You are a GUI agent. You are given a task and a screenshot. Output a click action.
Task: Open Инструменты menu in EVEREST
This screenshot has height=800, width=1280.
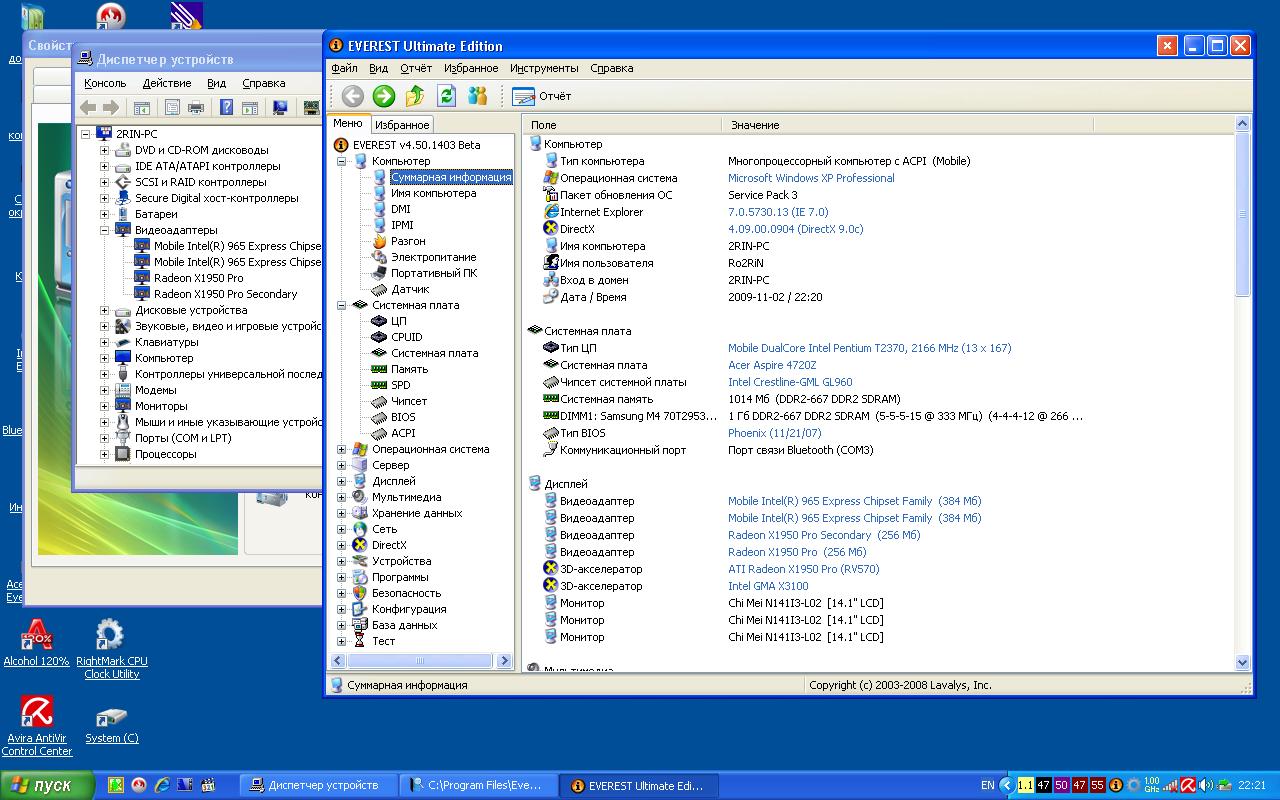pos(544,68)
